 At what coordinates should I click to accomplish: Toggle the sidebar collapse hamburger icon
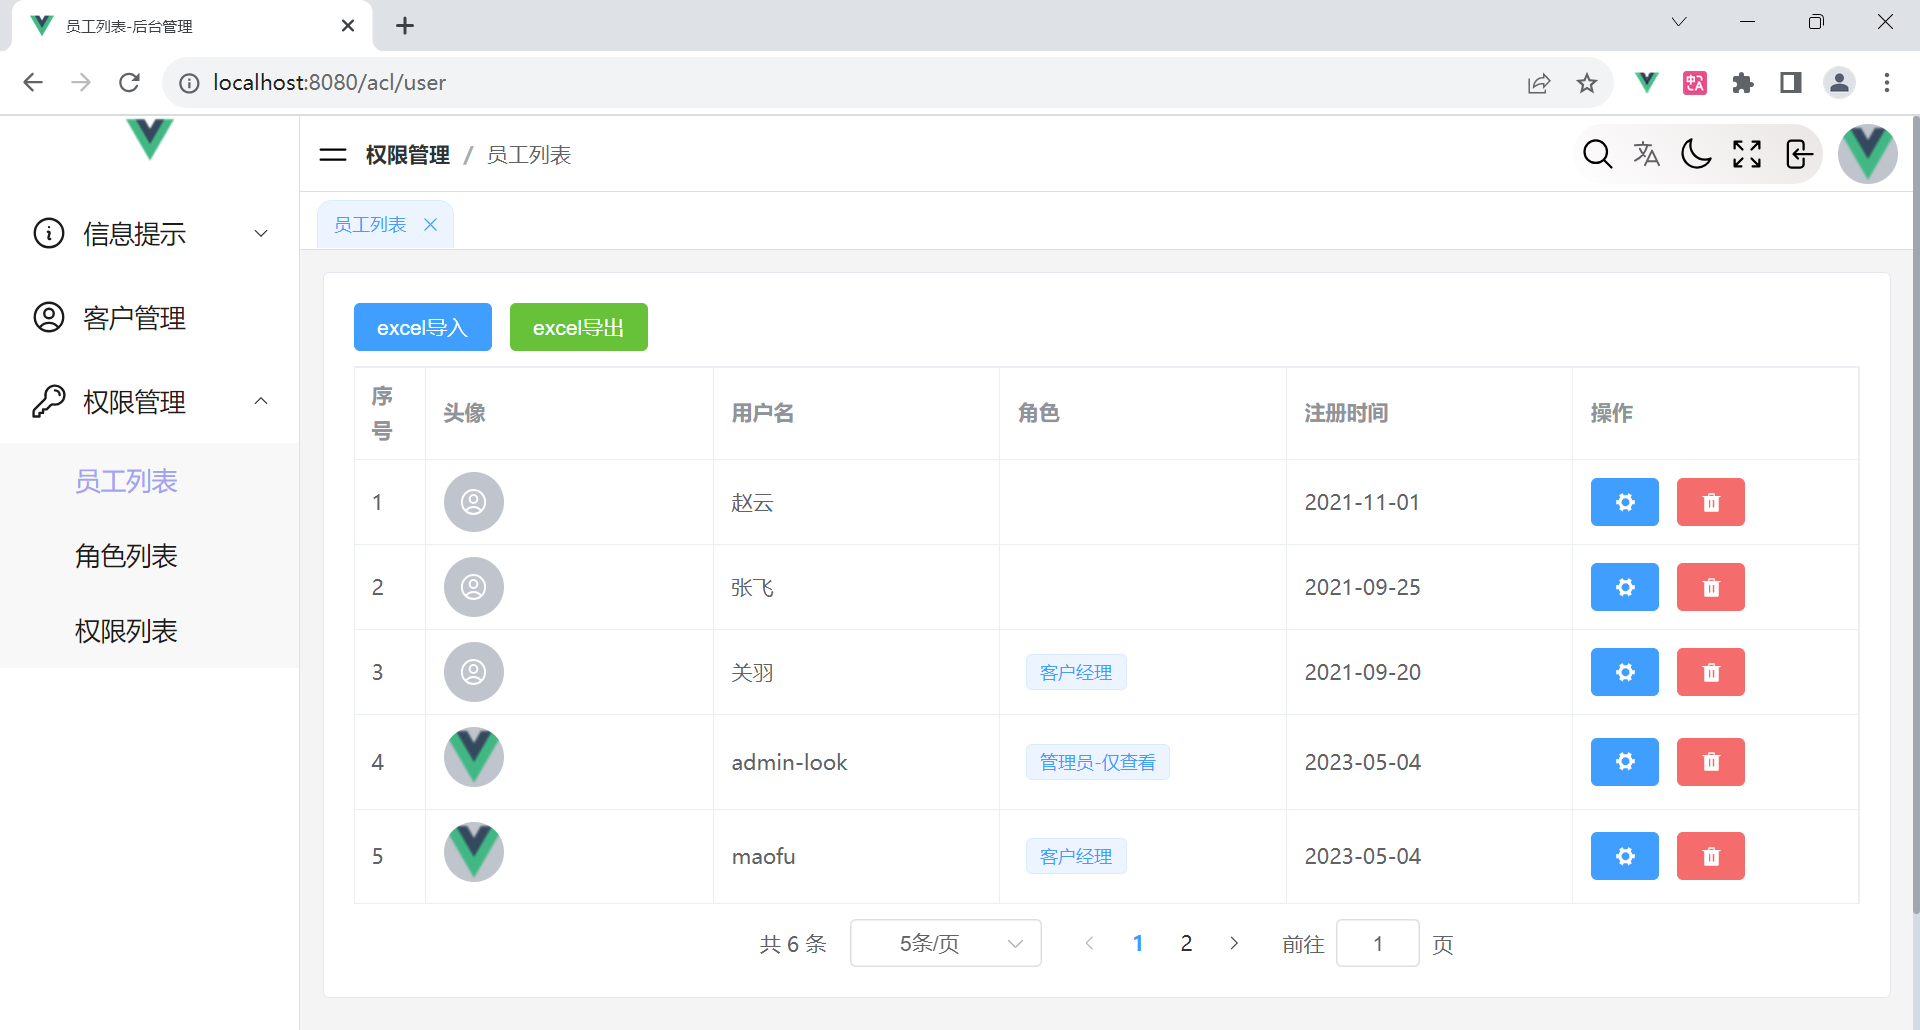click(x=332, y=155)
